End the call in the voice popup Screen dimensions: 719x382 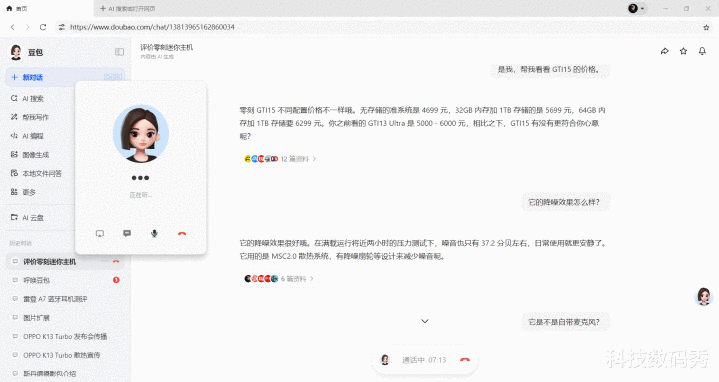[x=182, y=233]
